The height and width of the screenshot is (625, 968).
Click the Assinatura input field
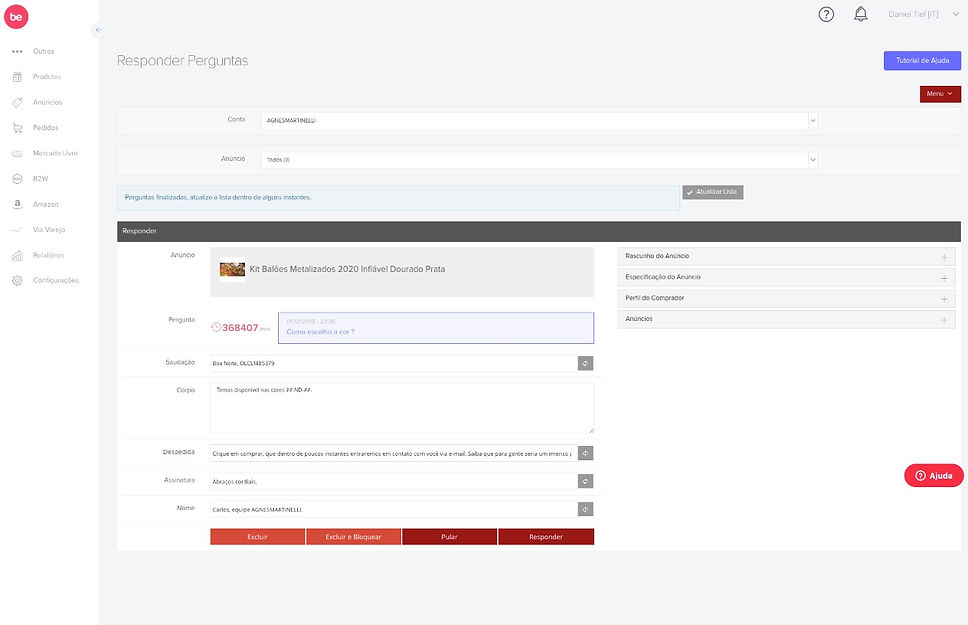(393, 481)
